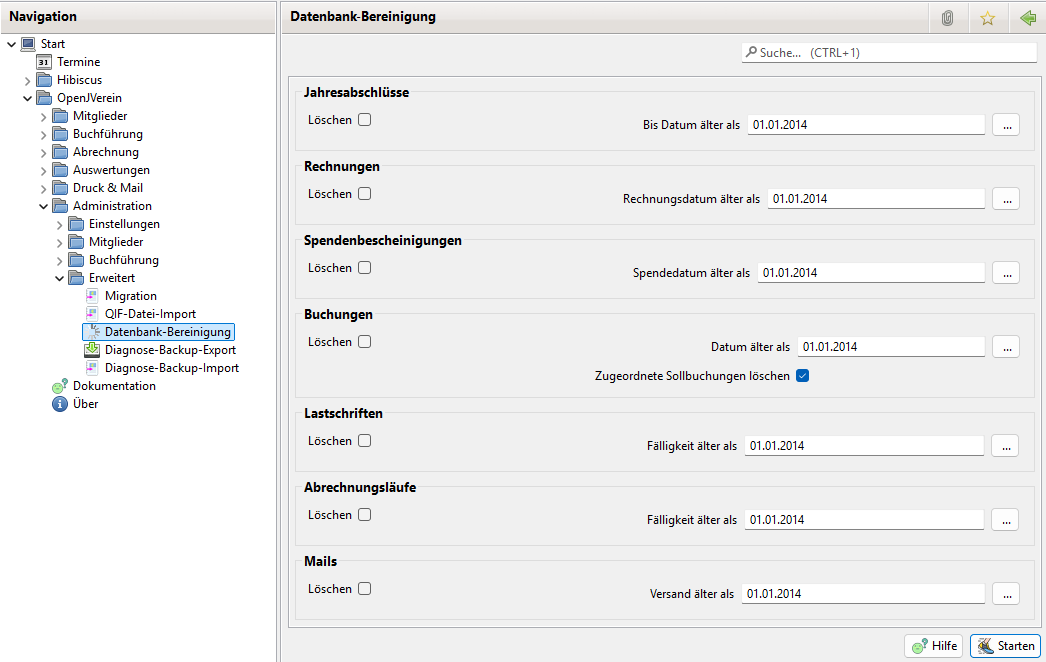Click the green back arrow icon

1027,18
